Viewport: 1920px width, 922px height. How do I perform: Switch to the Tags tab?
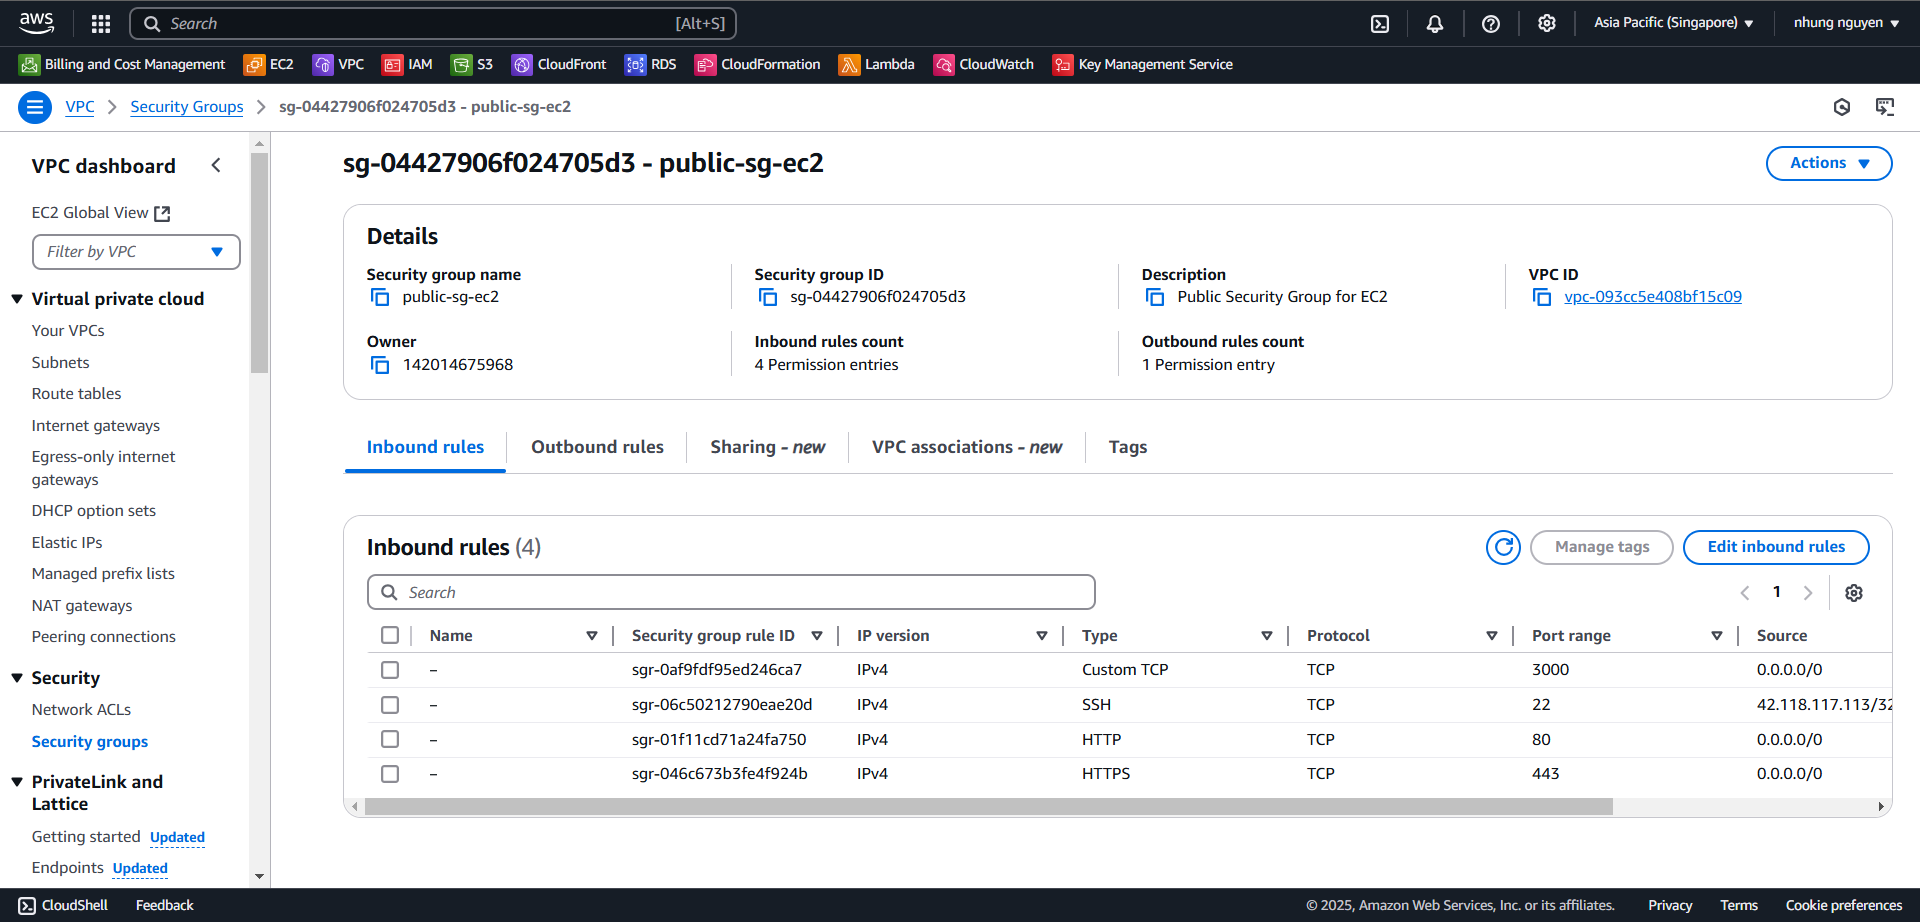[x=1128, y=447]
